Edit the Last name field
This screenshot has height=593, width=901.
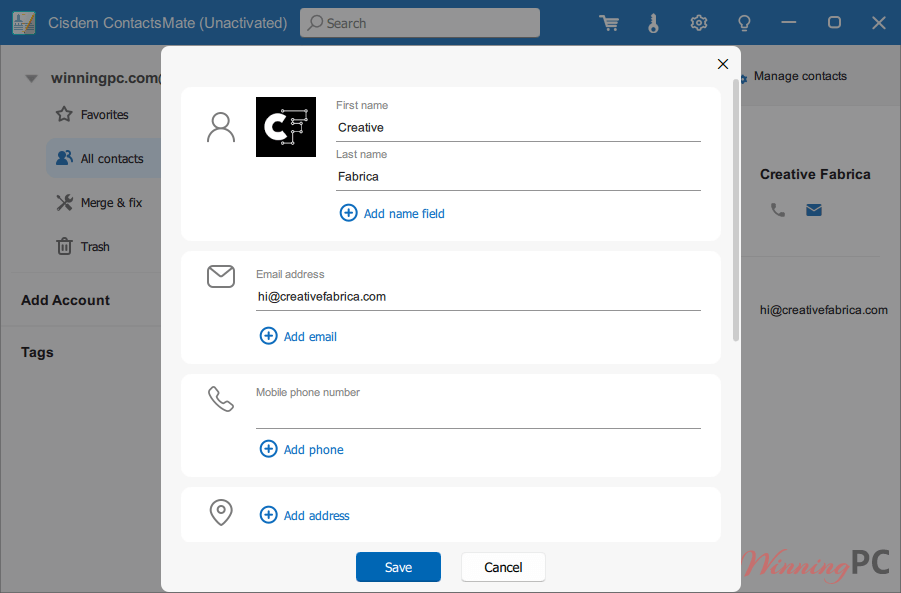click(518, 176)
